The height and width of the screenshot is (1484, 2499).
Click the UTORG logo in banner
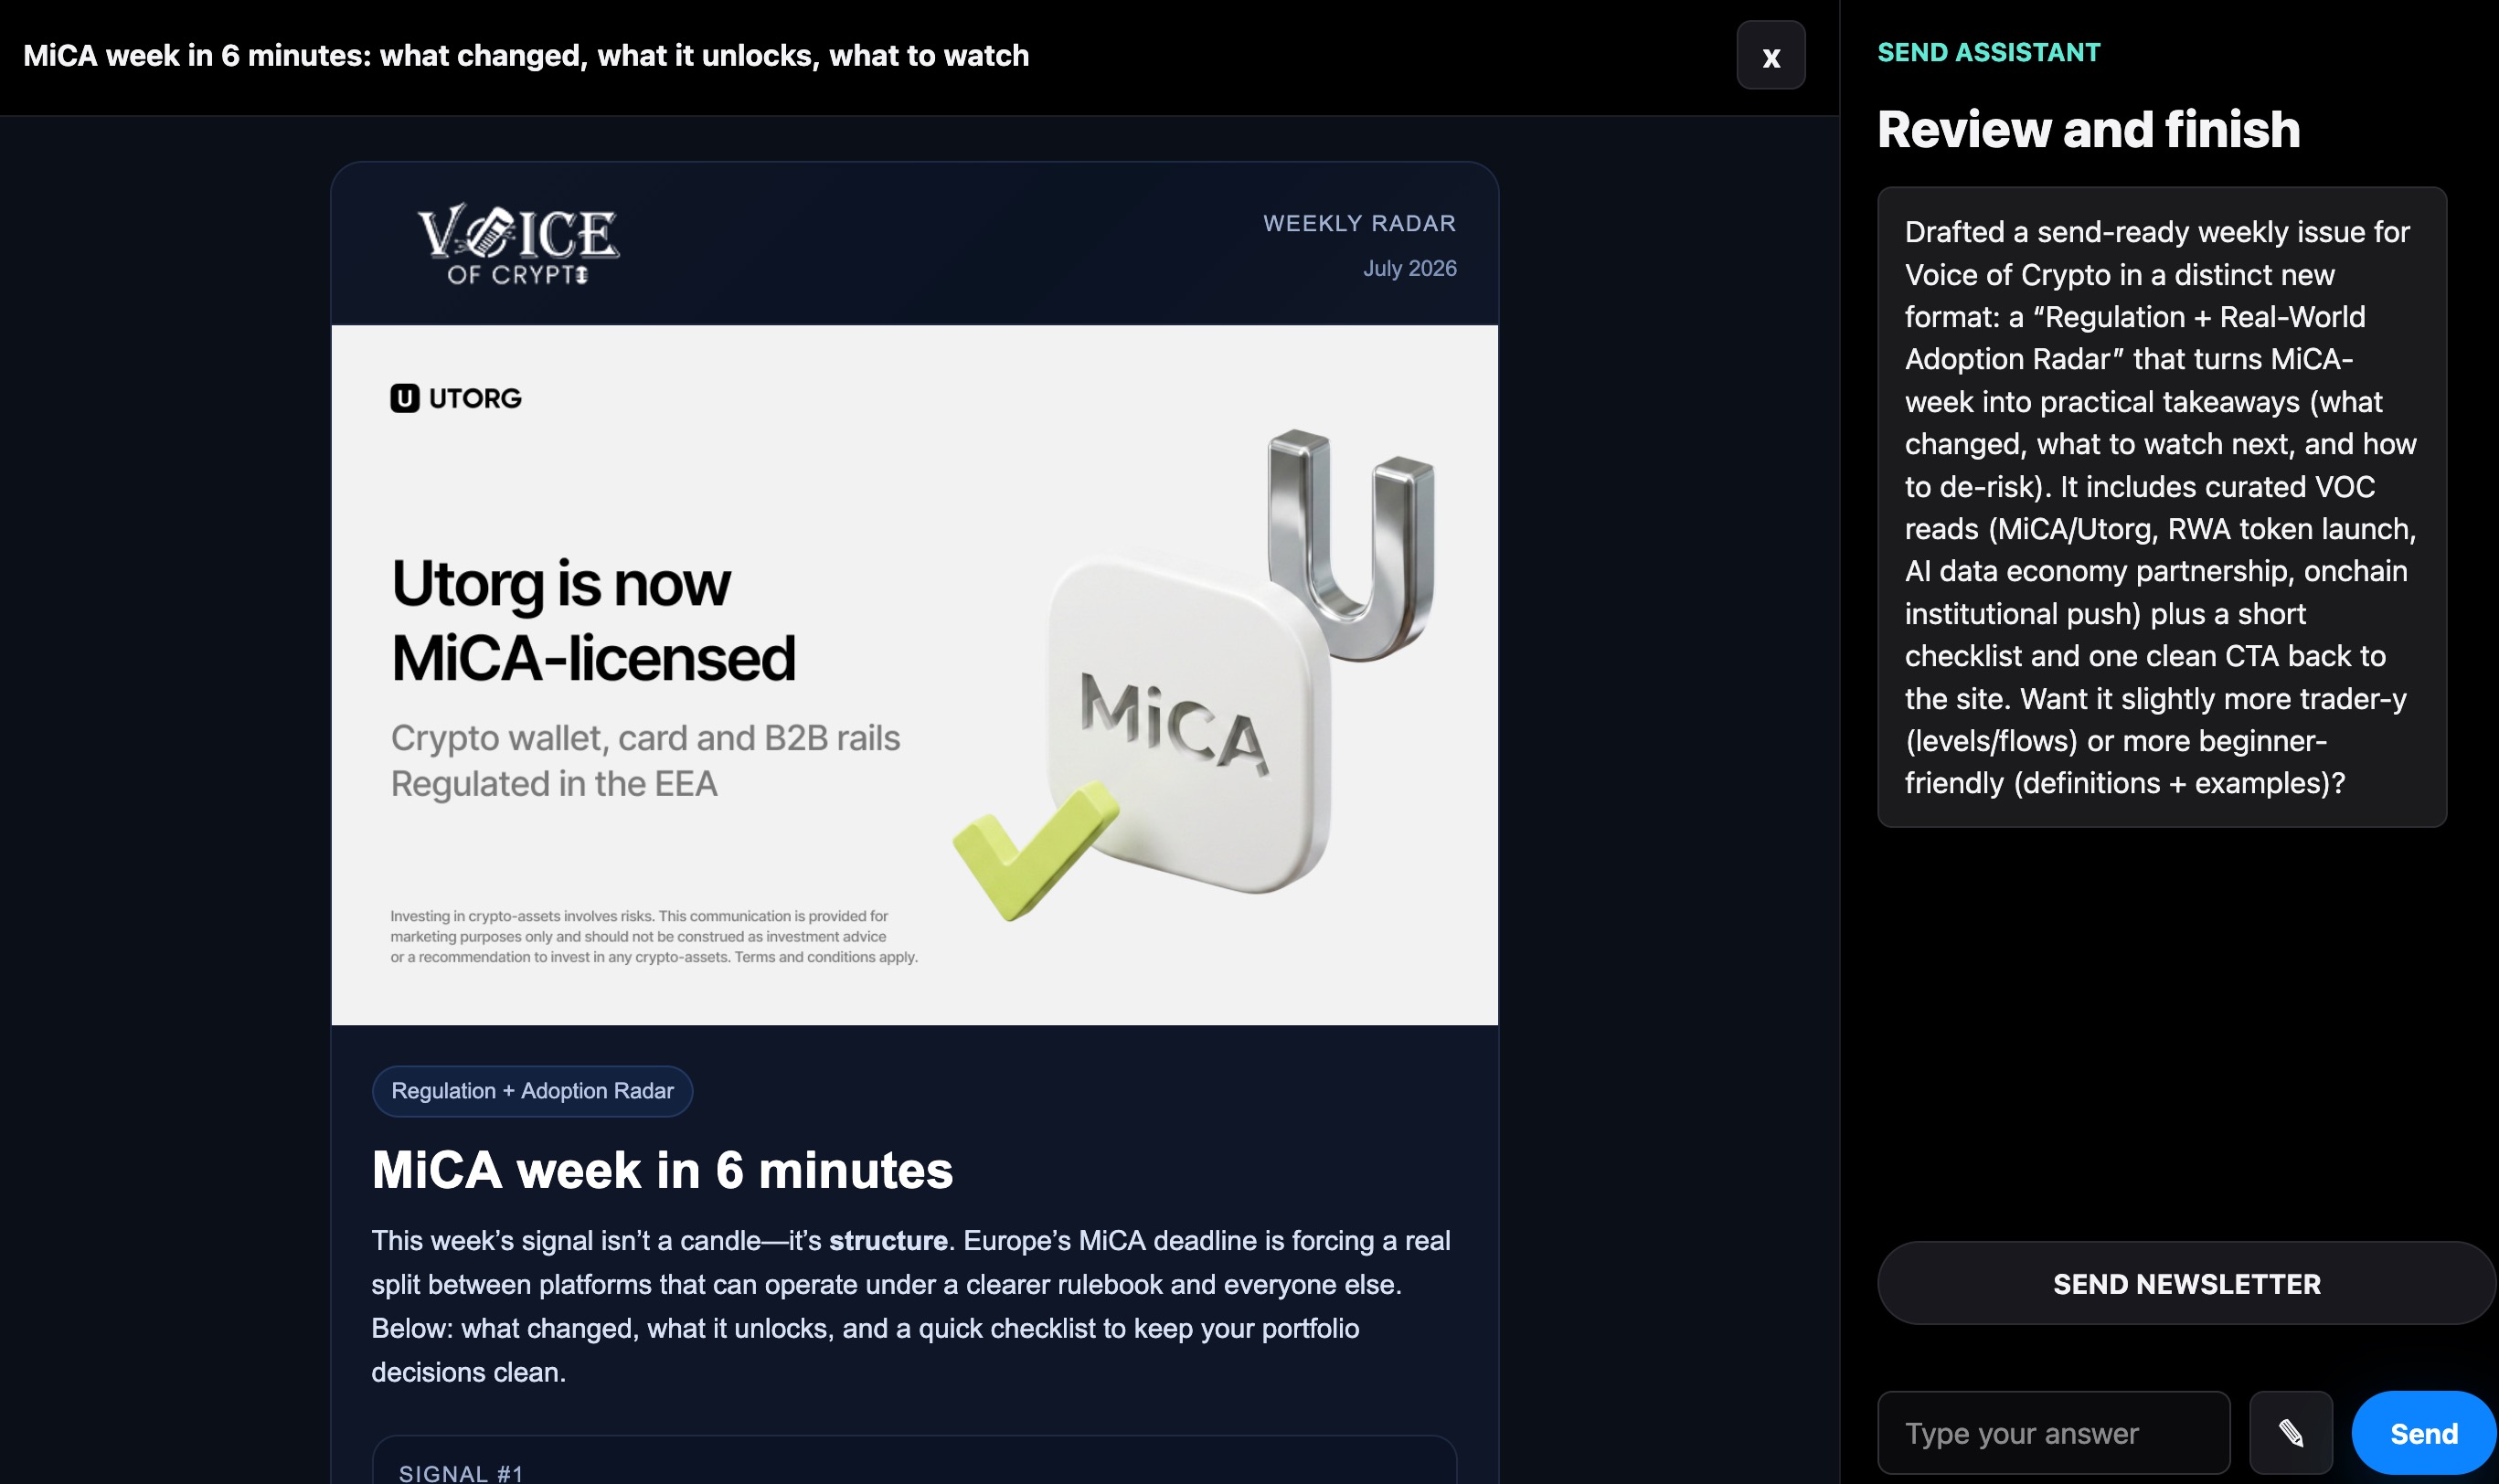[x=456, y=398]
